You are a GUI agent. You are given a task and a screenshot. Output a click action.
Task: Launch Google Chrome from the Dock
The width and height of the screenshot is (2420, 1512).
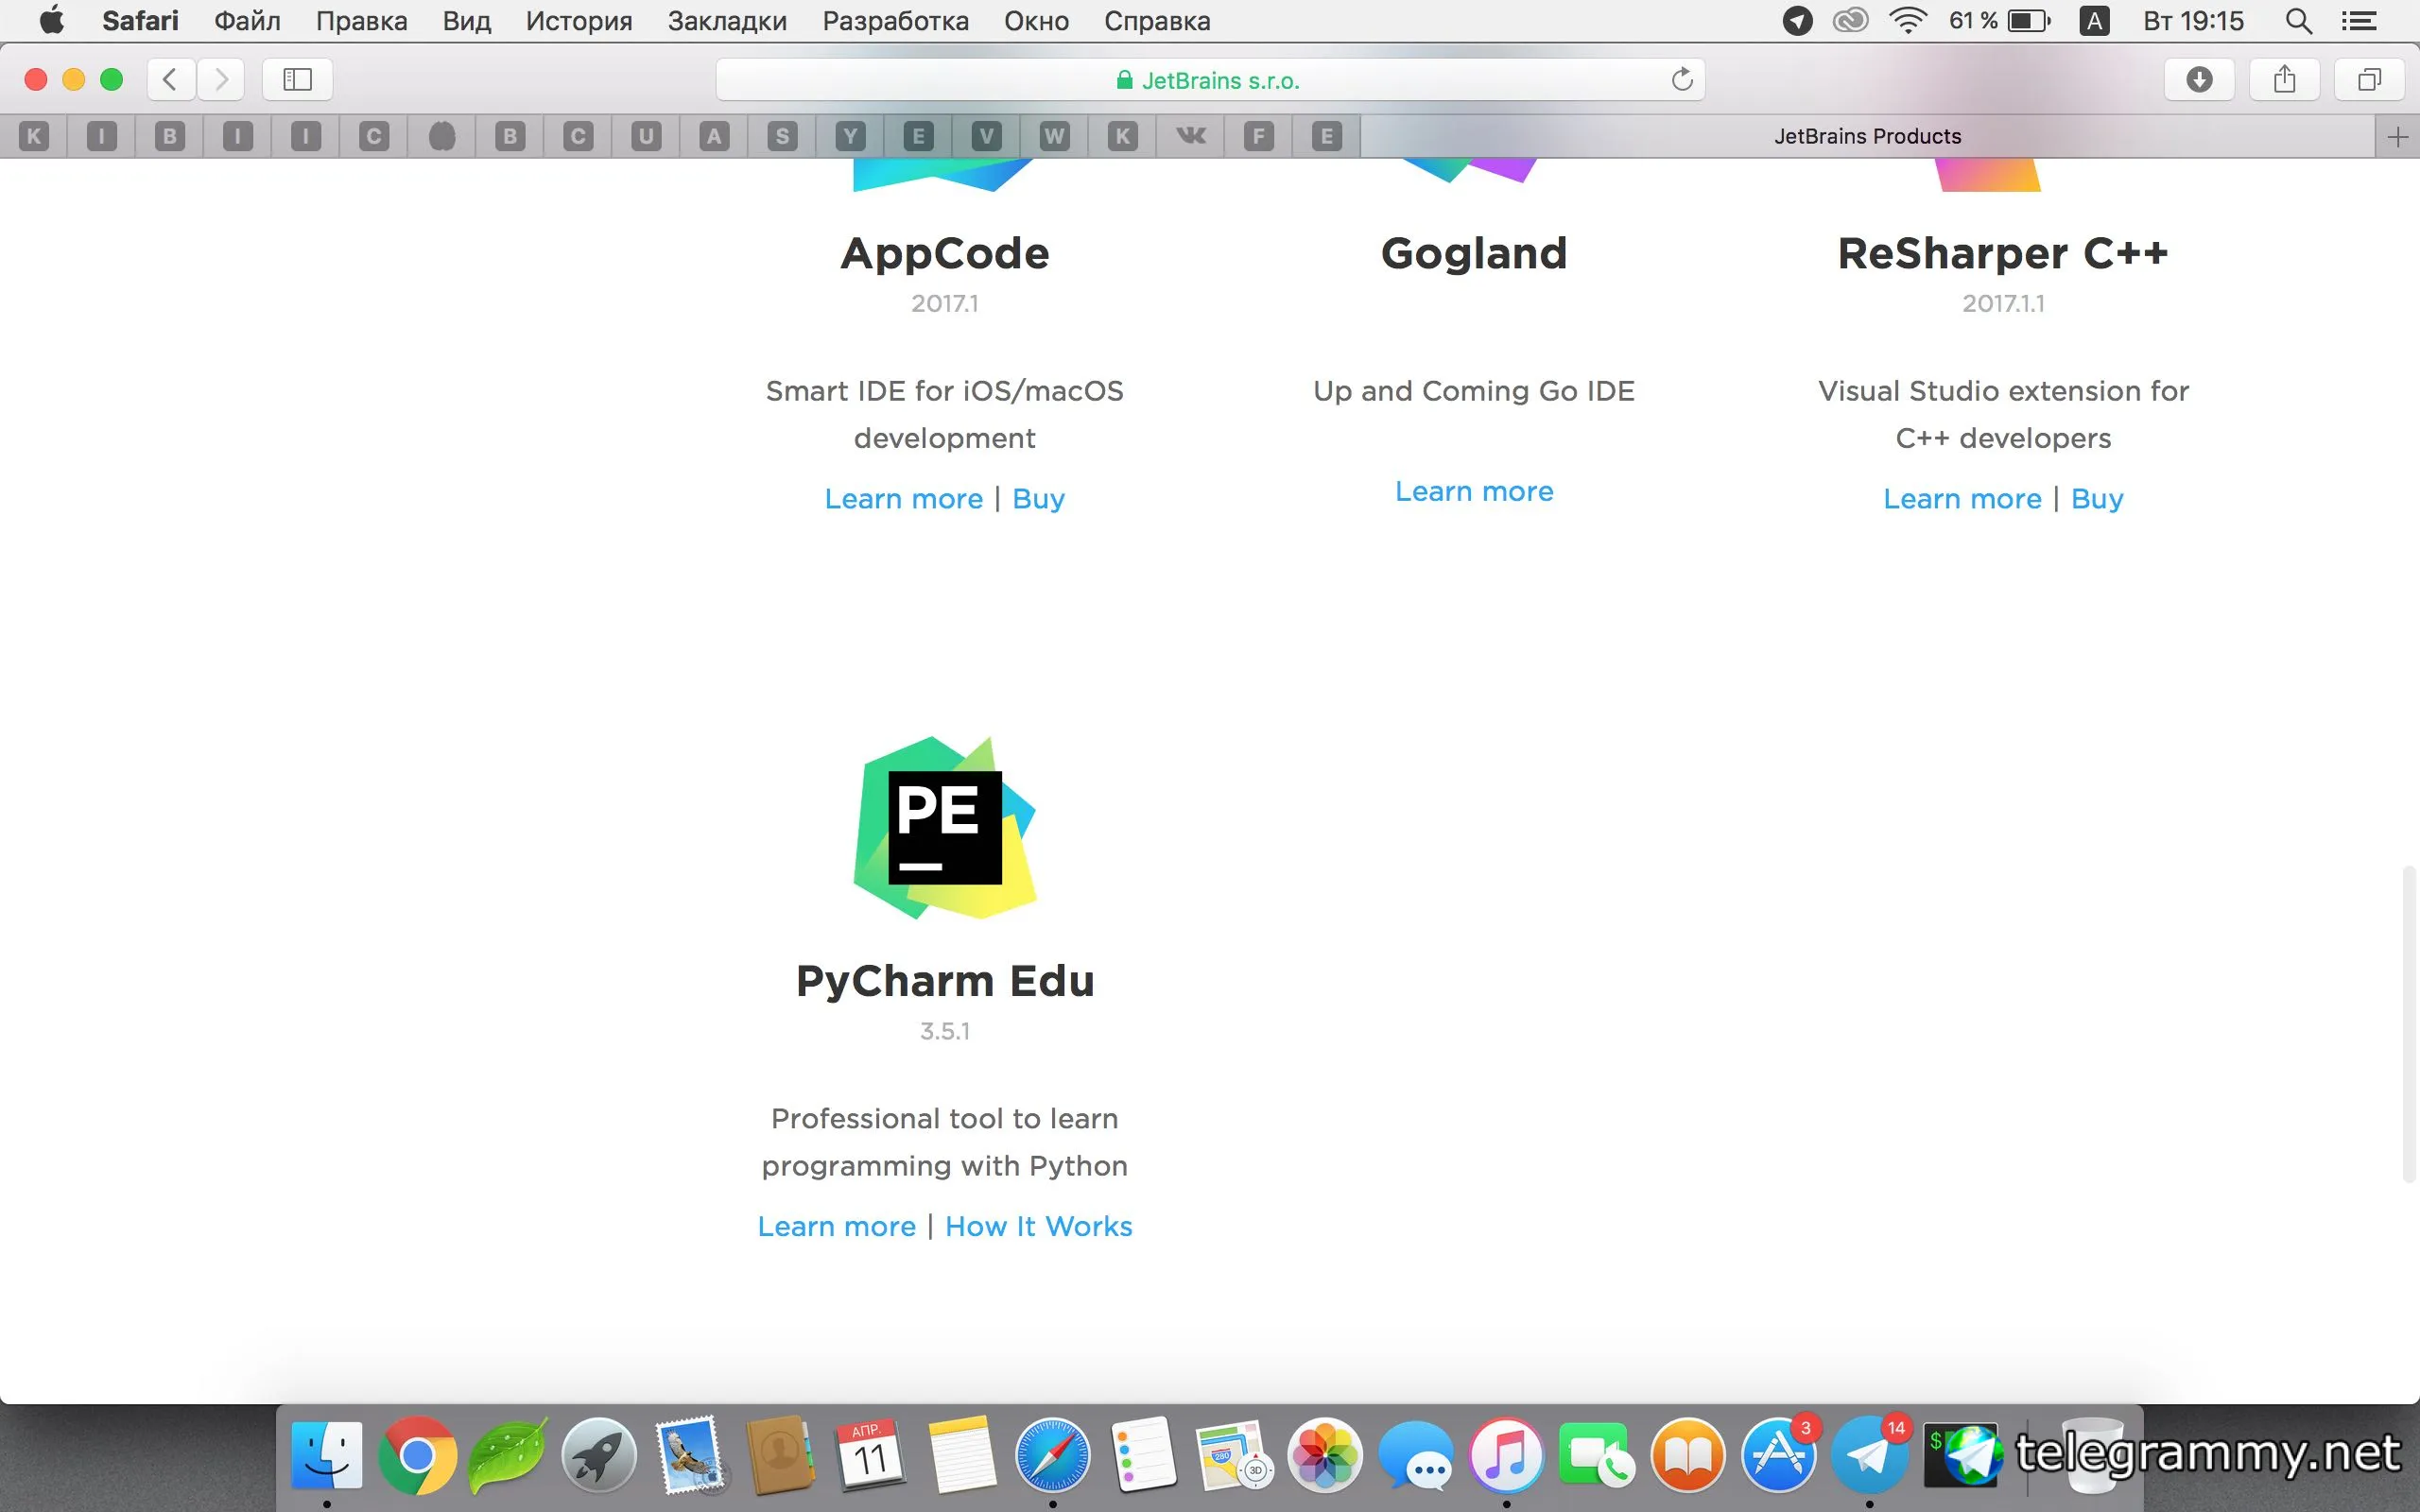click(417, 1454)
